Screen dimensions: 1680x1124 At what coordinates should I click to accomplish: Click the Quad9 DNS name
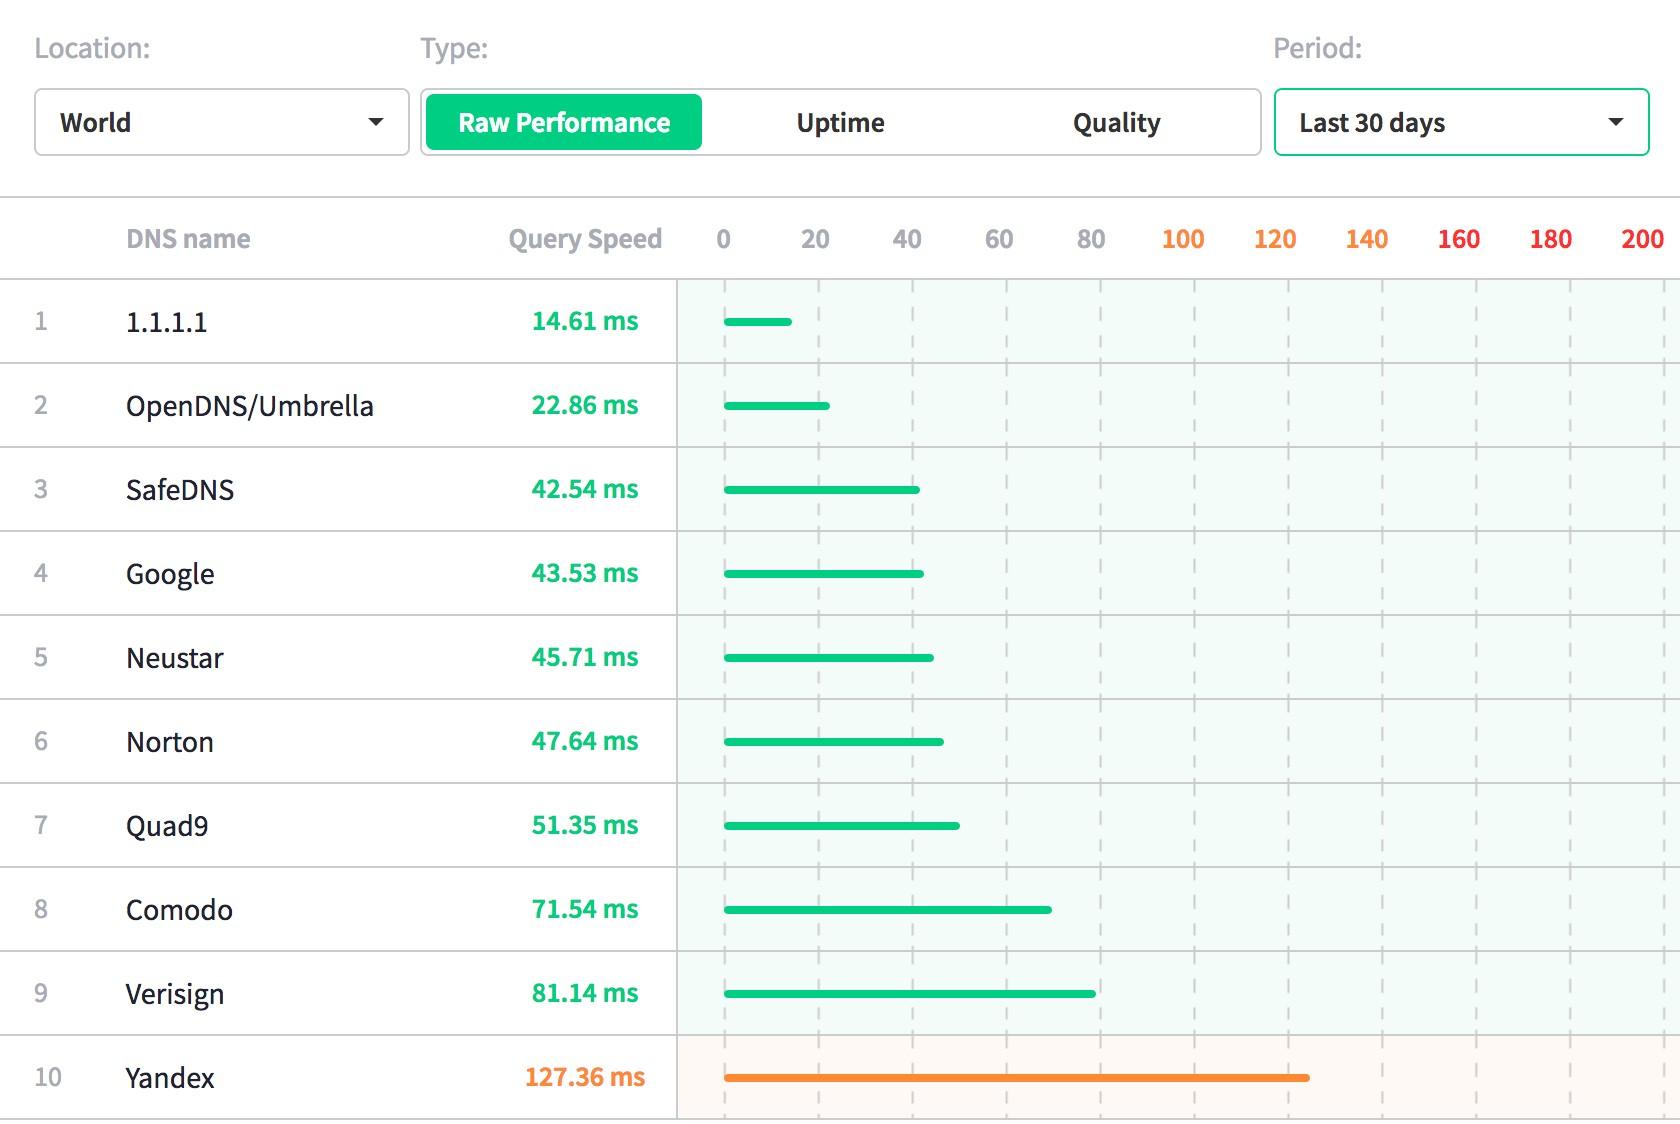167,826
